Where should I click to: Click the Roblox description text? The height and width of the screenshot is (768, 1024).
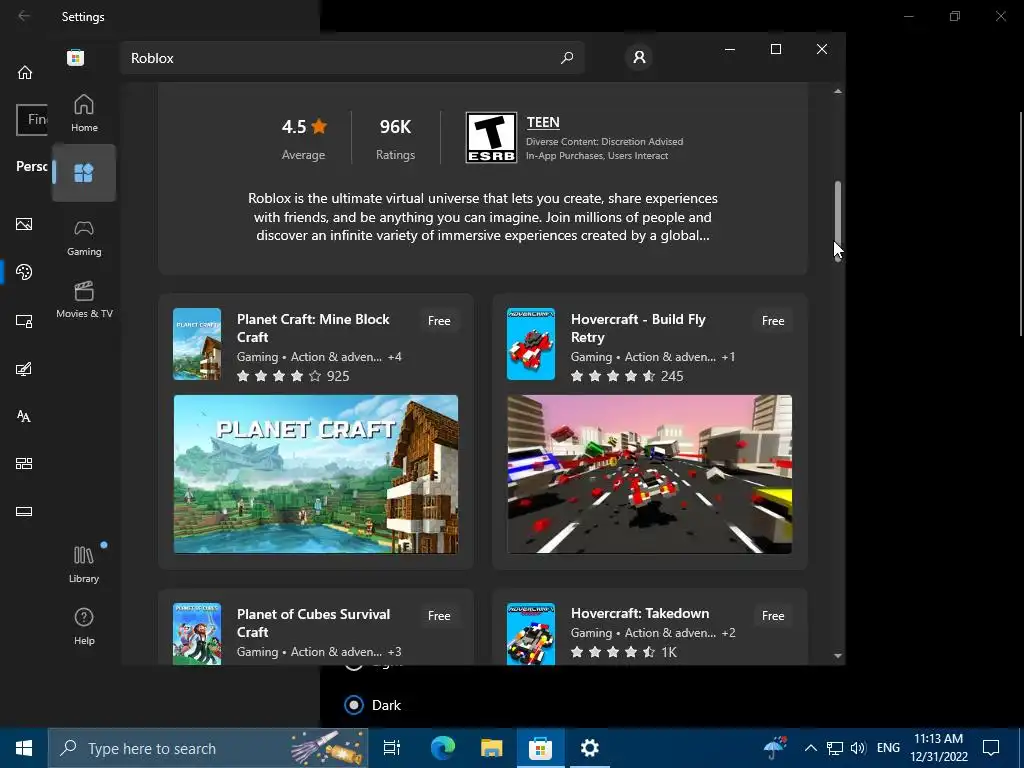pos(483,217)
